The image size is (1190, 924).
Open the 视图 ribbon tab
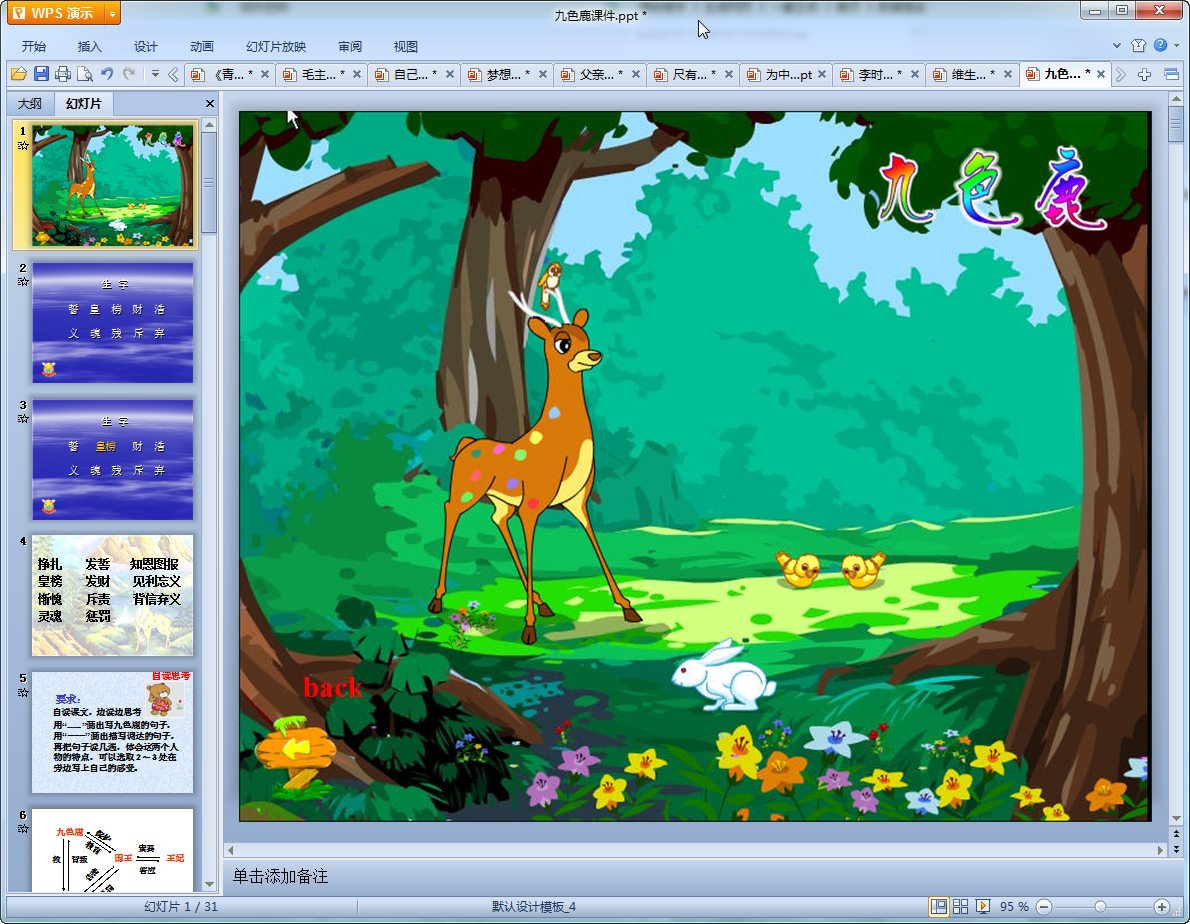tap(405, 46)
